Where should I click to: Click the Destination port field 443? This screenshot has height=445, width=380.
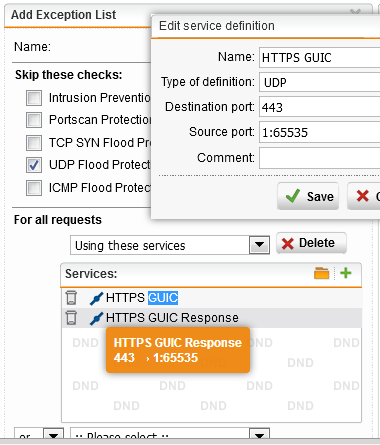tap(320, 107)
